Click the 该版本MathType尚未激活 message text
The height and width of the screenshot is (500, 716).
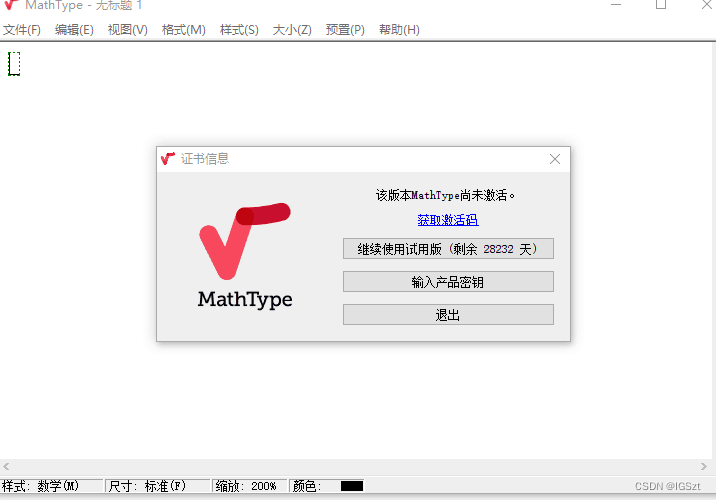pyautogui.click(x=445, y=195)
